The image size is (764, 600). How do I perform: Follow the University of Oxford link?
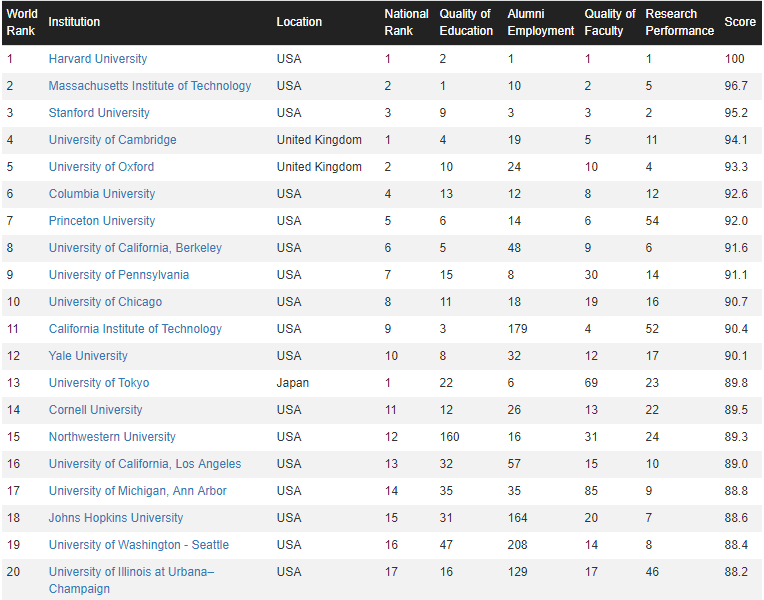(x=101, y=167)
